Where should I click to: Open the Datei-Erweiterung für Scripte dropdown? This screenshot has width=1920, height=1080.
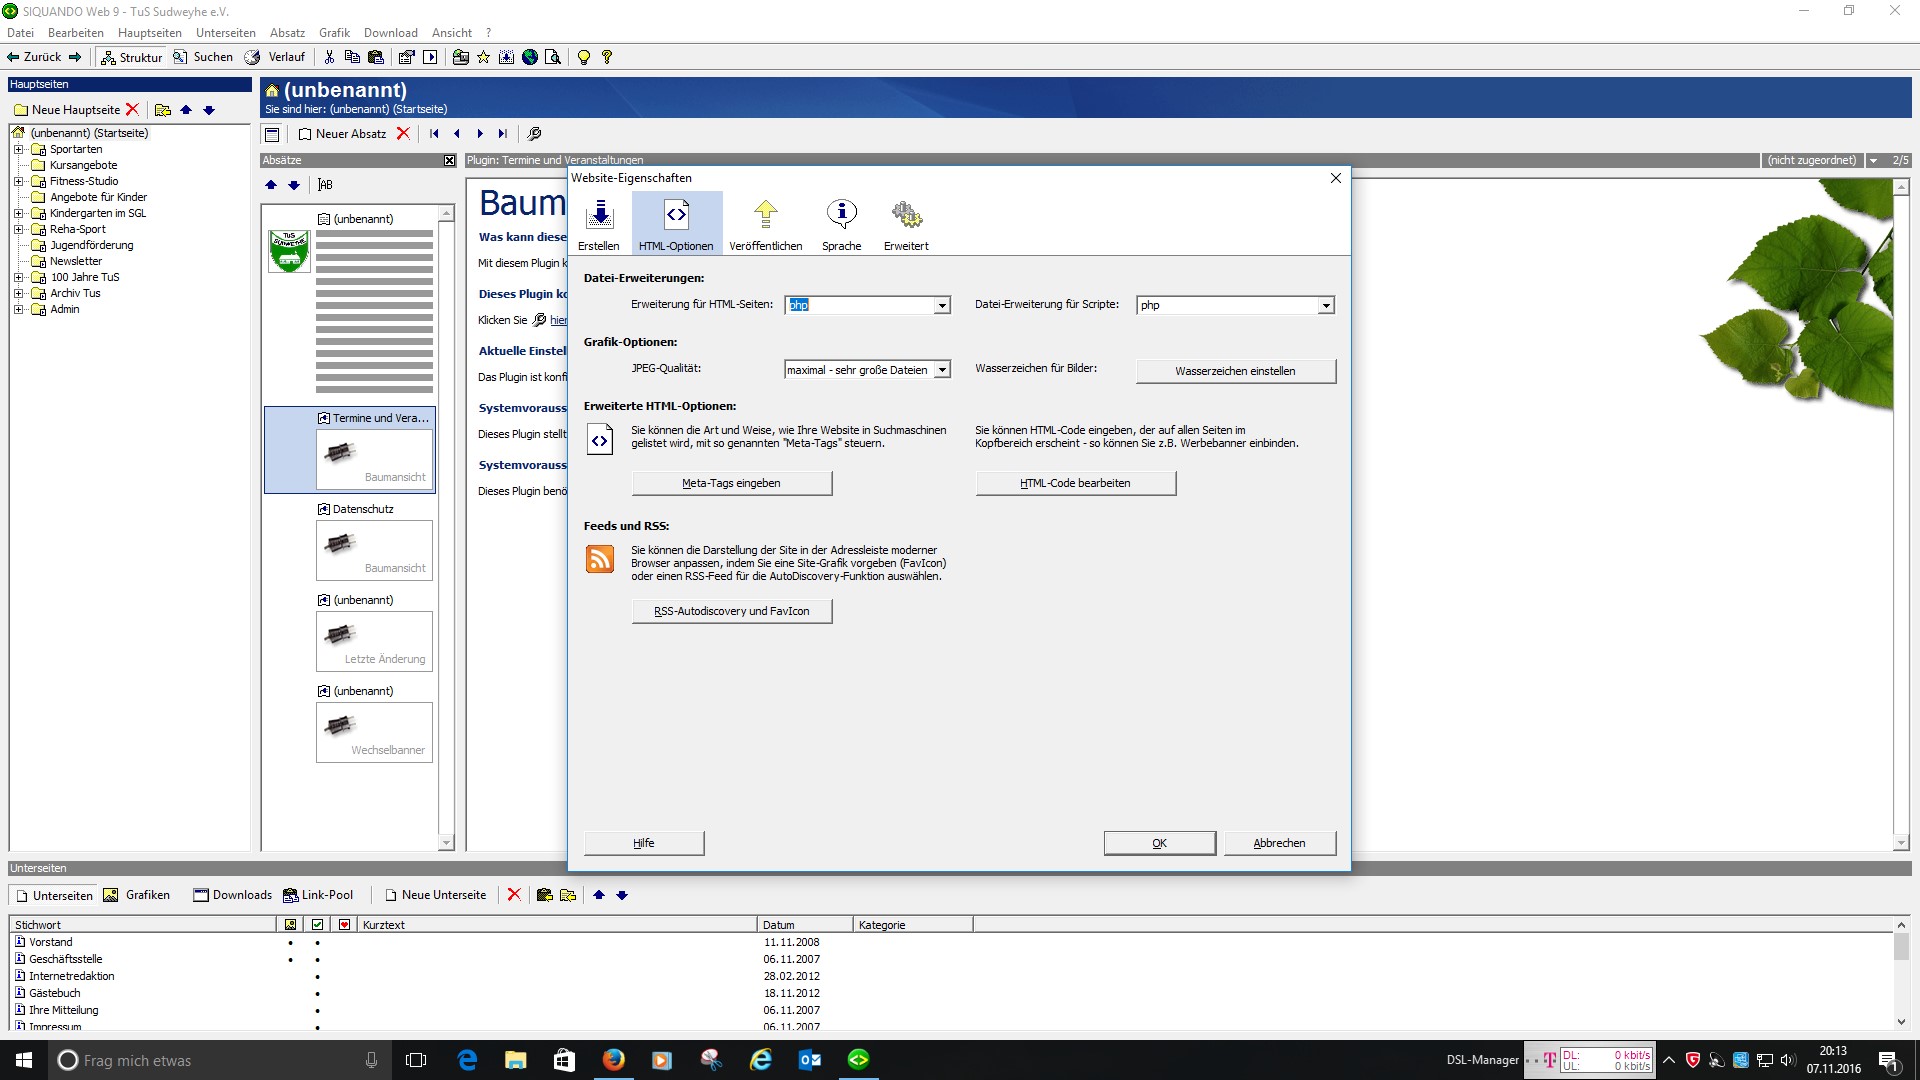[x=1325, y=306]
